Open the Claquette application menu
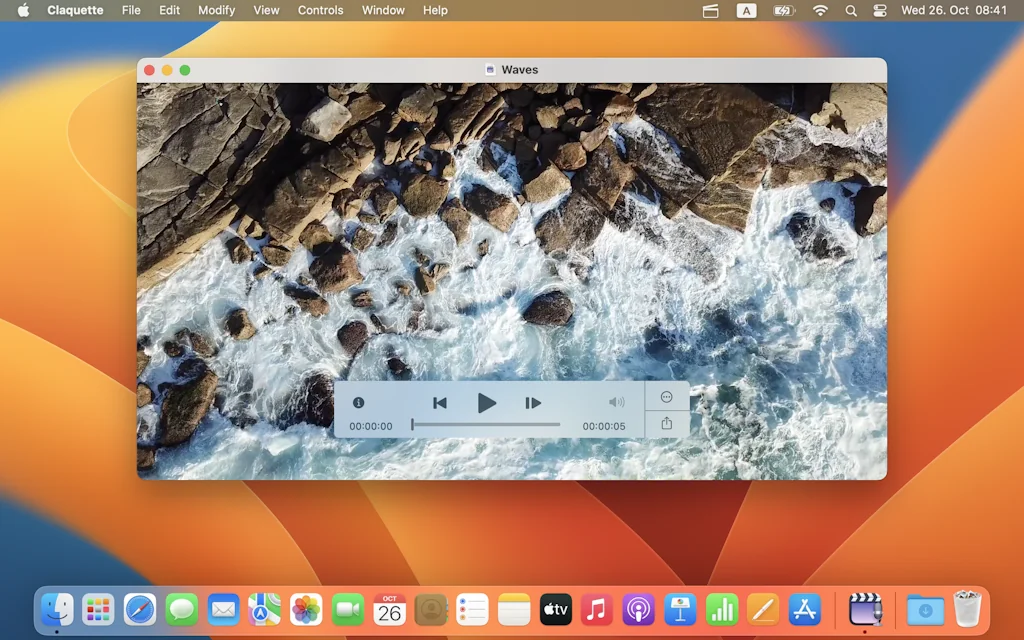 point(75,10)
